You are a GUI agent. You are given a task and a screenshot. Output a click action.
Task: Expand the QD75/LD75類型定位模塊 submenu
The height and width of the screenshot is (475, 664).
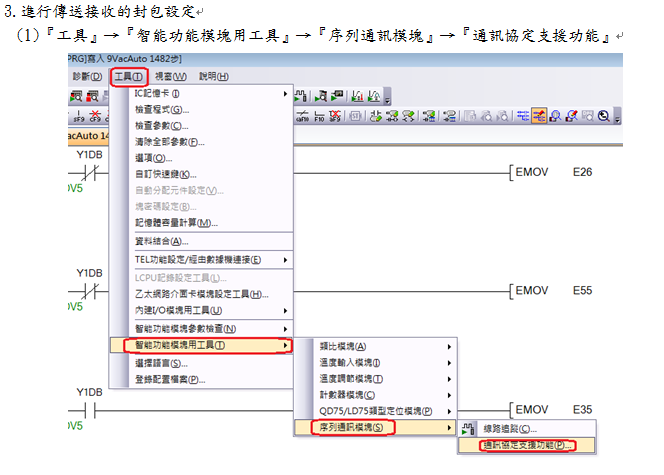[x=375, y=411]
